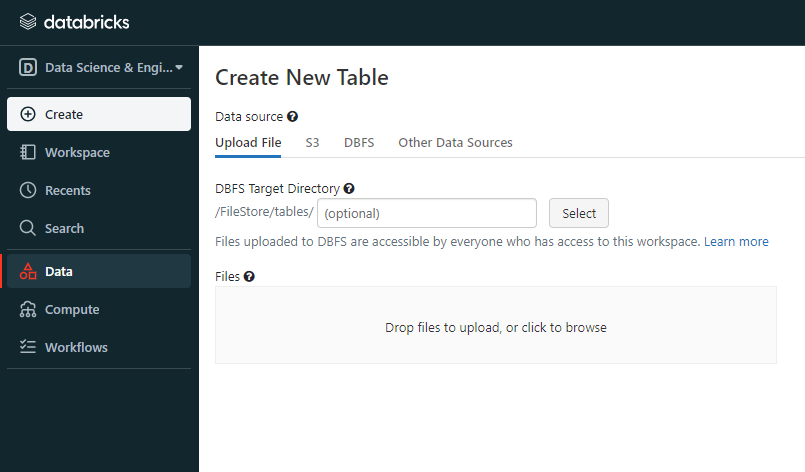Click help icon beside DBFS Target Directory
The width and height of the screenshot is (805, 472).
349,188
